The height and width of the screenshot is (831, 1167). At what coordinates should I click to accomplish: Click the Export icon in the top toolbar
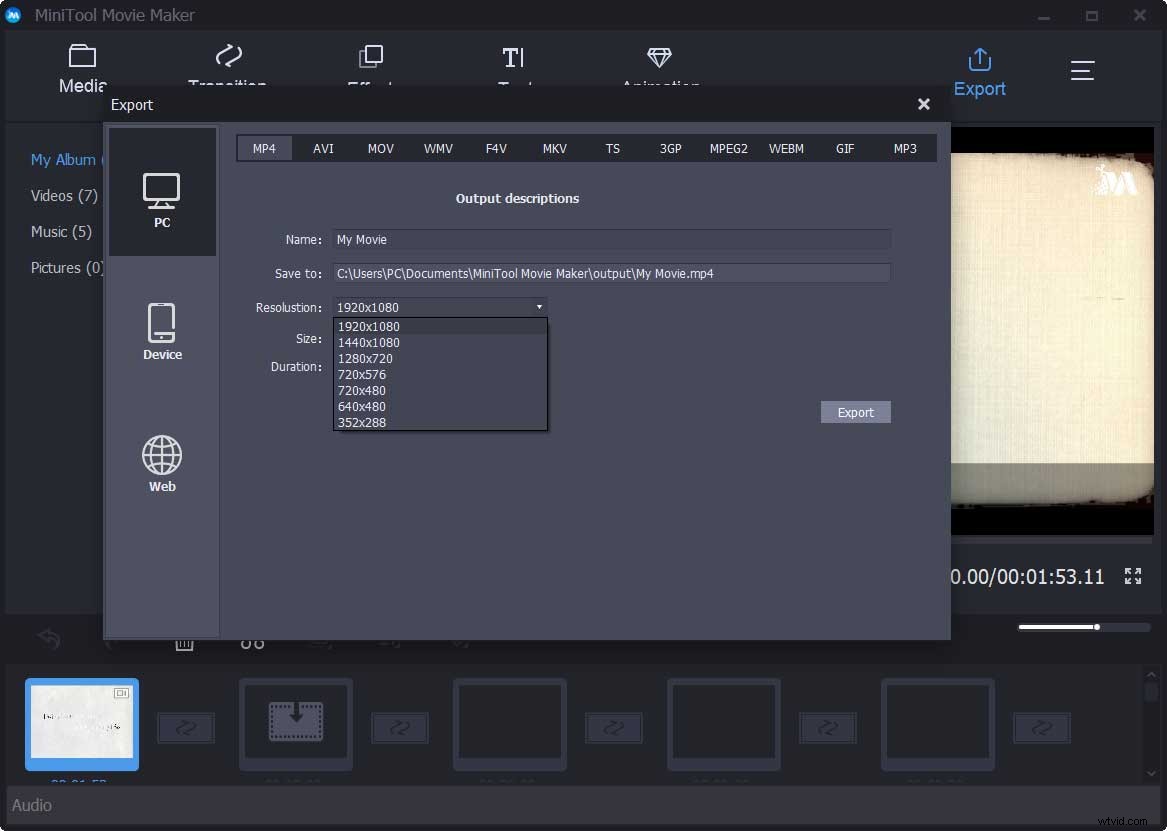click(x=979, y=70)
